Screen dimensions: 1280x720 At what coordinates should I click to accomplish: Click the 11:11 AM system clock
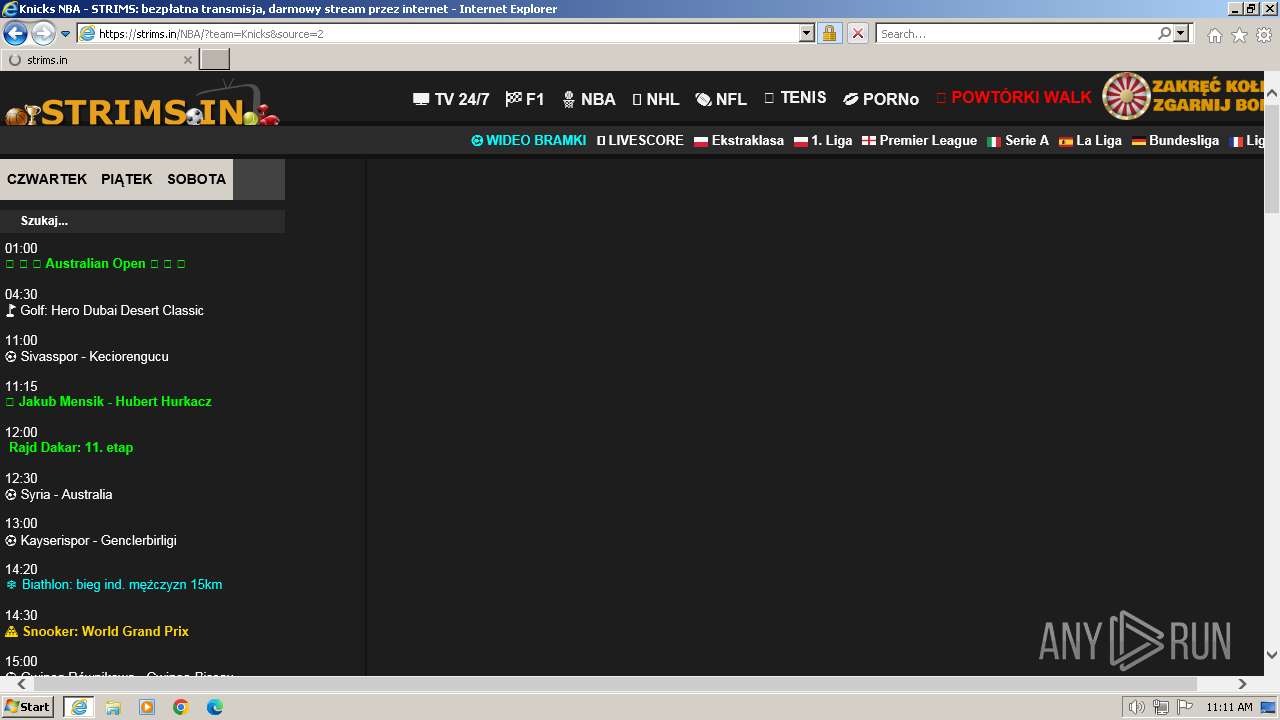(1229, 707)
